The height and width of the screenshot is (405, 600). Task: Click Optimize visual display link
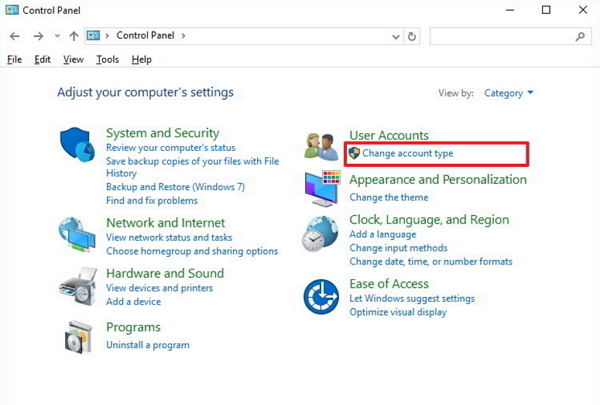398,312
